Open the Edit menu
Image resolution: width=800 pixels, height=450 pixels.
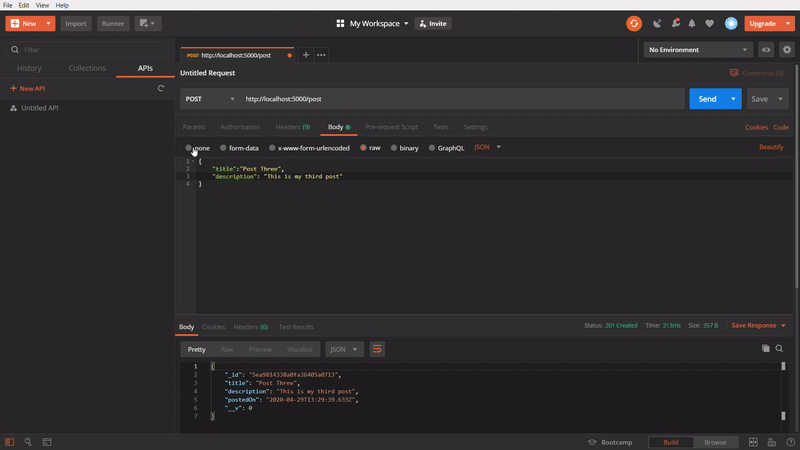click(24, 5)
